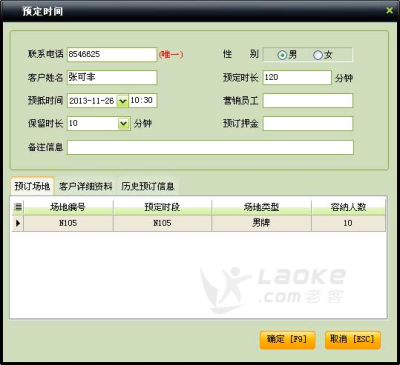Click the 联系电话 input field
The height and width of the screenshot is (365, 400).
click(x=112, y=54)
